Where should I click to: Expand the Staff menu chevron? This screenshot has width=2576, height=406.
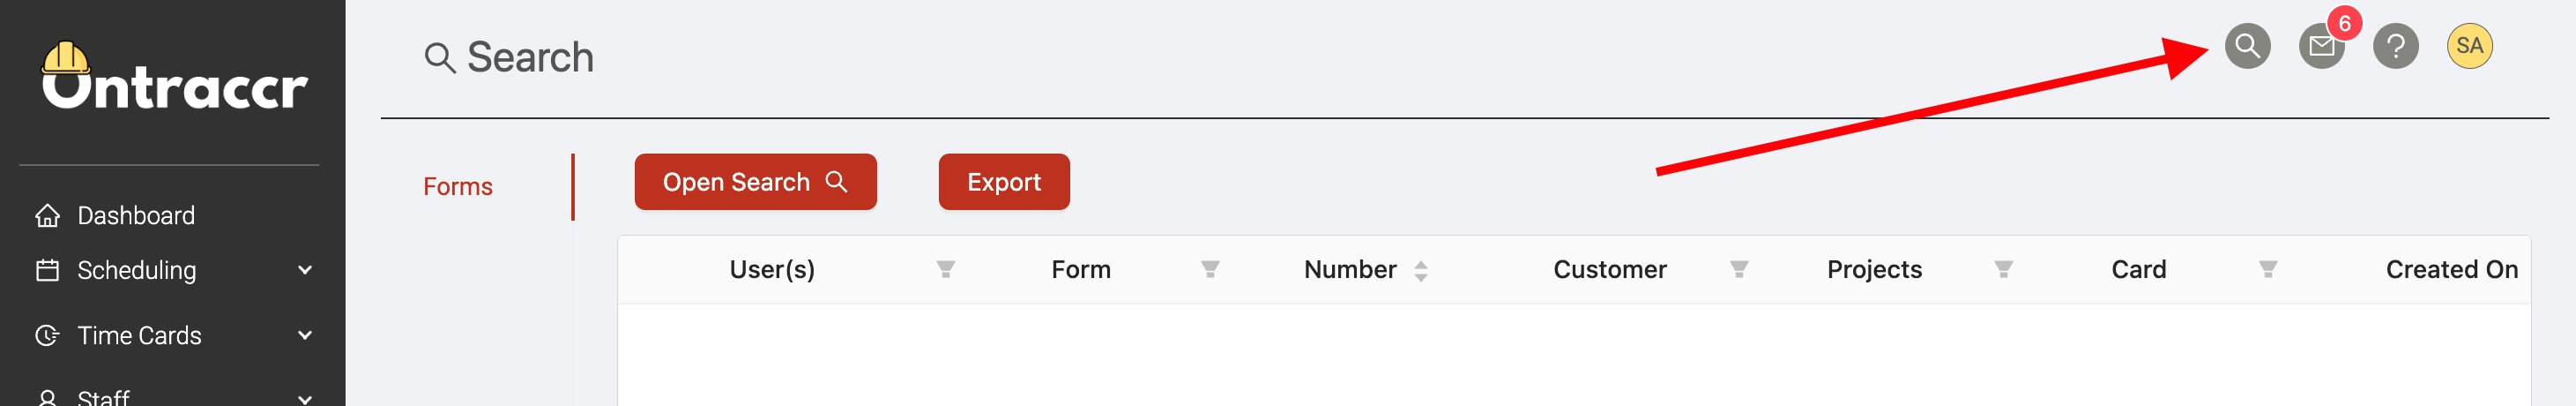tap(305, 398)
